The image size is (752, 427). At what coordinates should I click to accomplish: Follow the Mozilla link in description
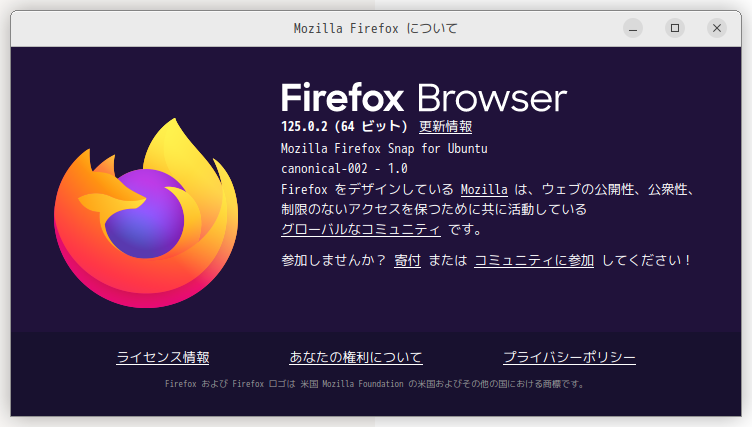tap(484, 190)
